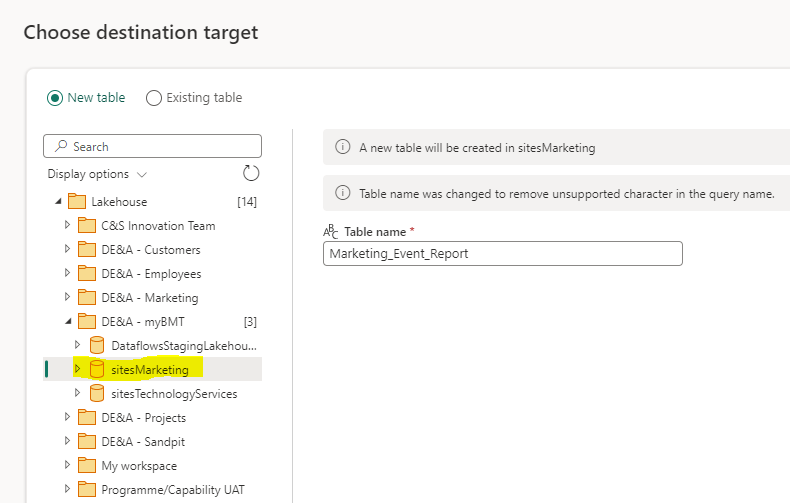This screenshot has height=503, width=790.
Task: Click the sitesMarketing lakehouse database icon
Action: [97, 369]
